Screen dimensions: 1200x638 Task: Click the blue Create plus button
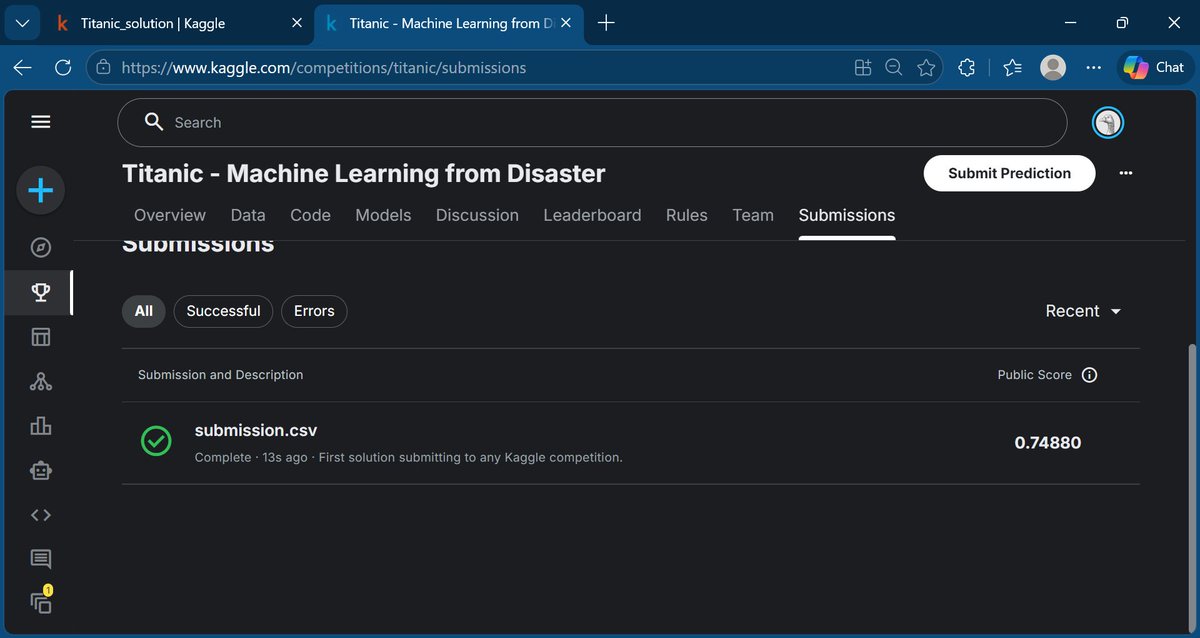[40, 191]
